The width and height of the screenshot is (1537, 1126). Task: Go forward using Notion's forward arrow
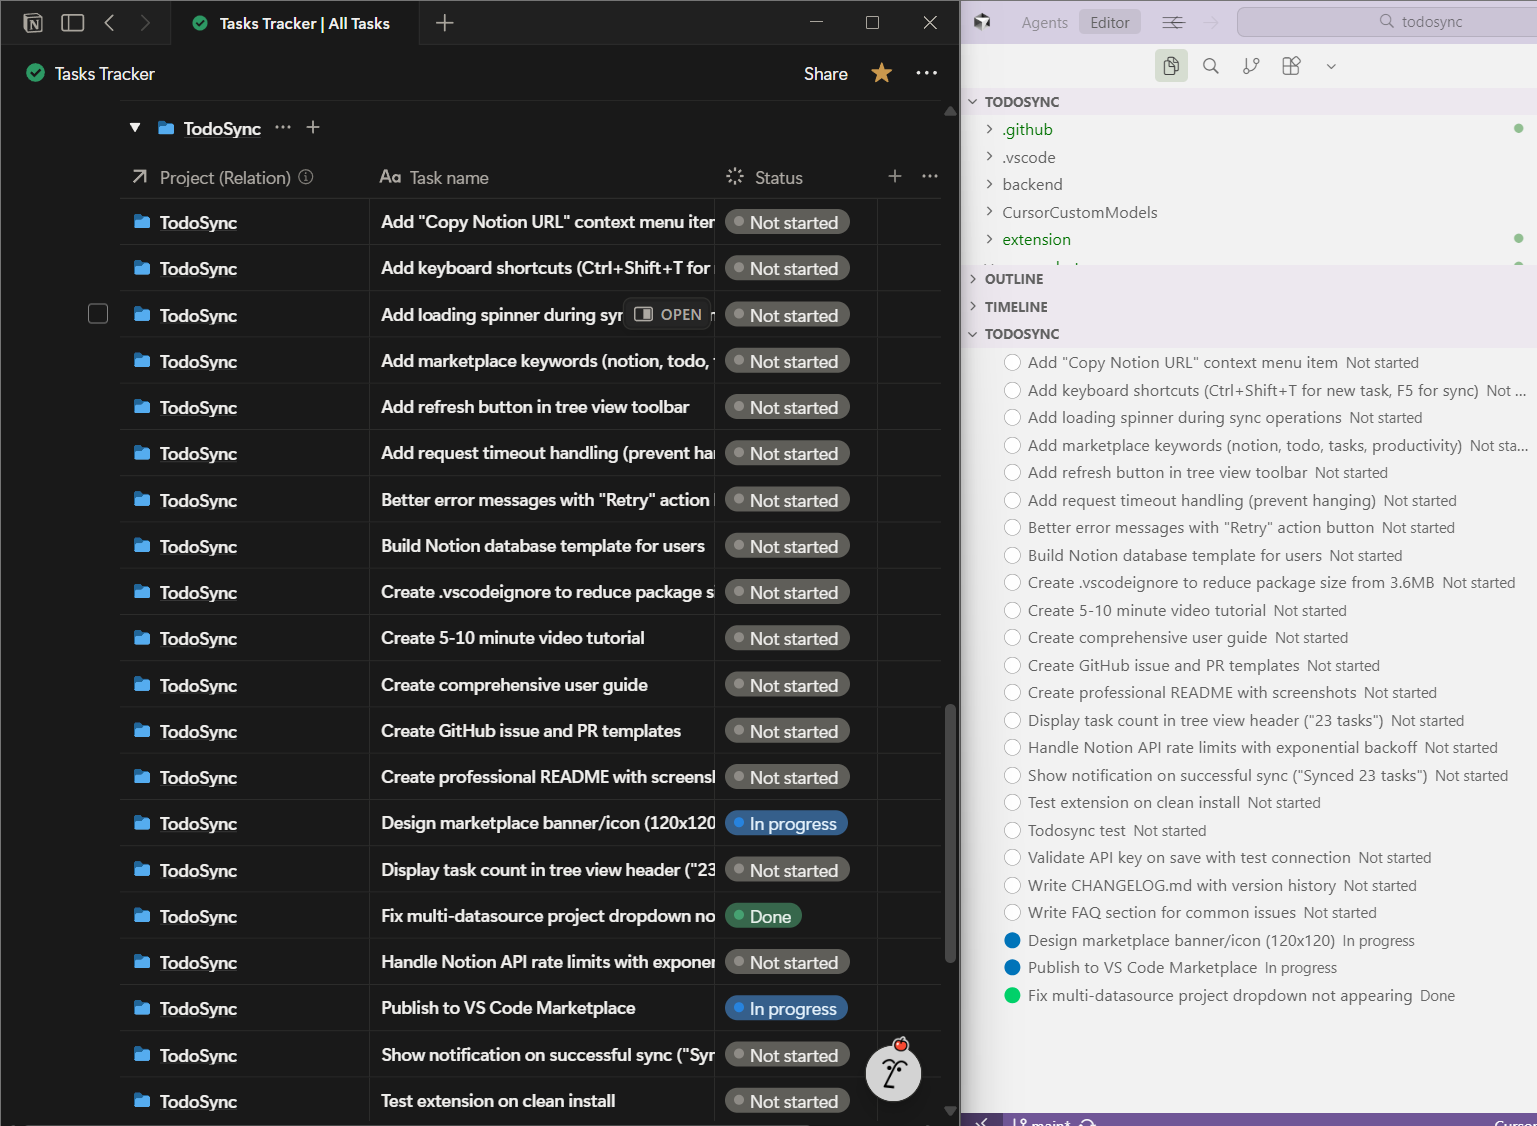point(145,22)
